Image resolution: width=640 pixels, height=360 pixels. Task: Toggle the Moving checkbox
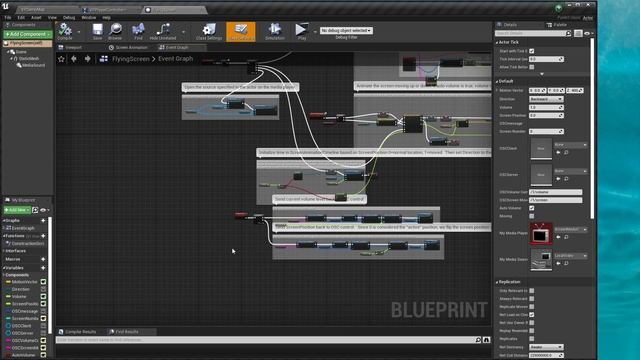tap(531, 216)
